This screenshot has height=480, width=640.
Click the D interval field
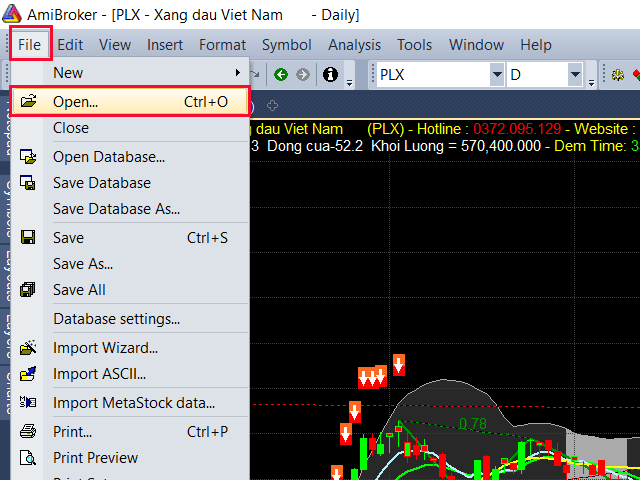point(538,74)
